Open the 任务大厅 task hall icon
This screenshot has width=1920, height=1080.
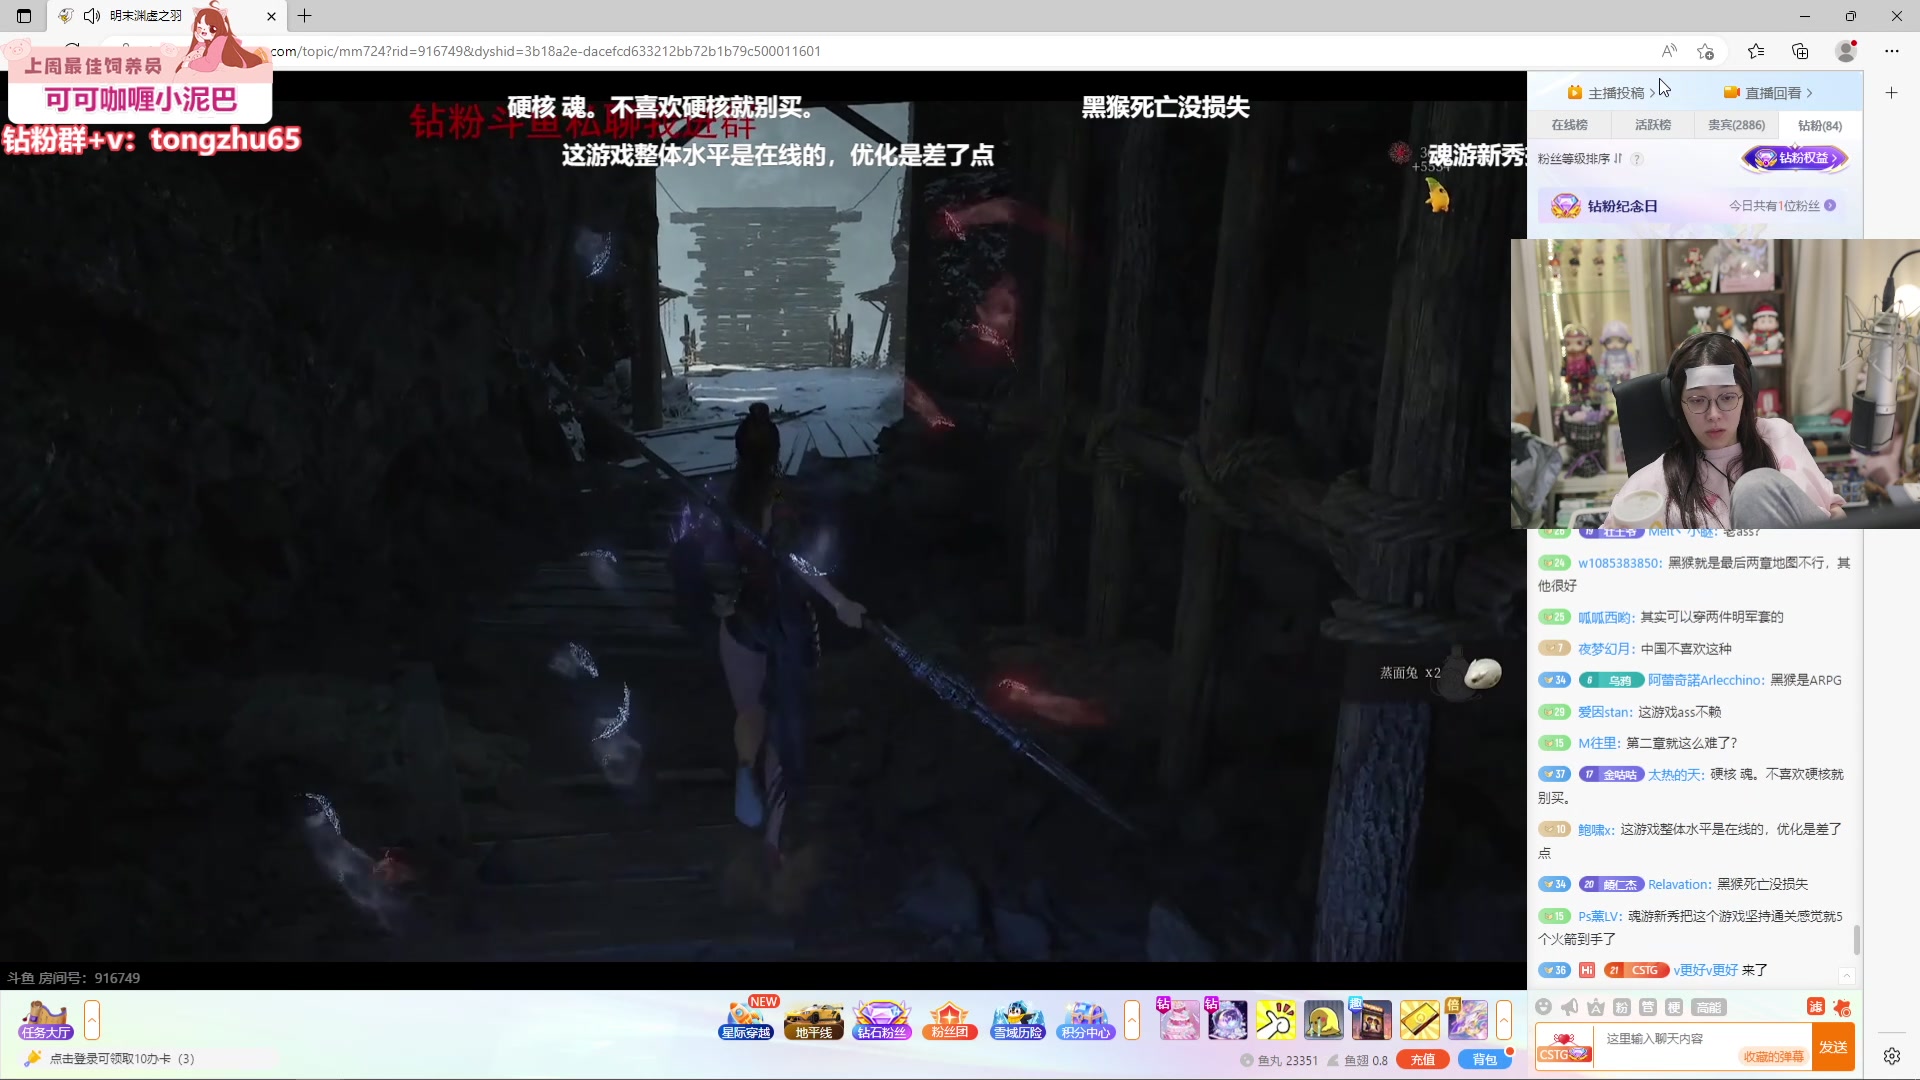(x=45, y=1020)
